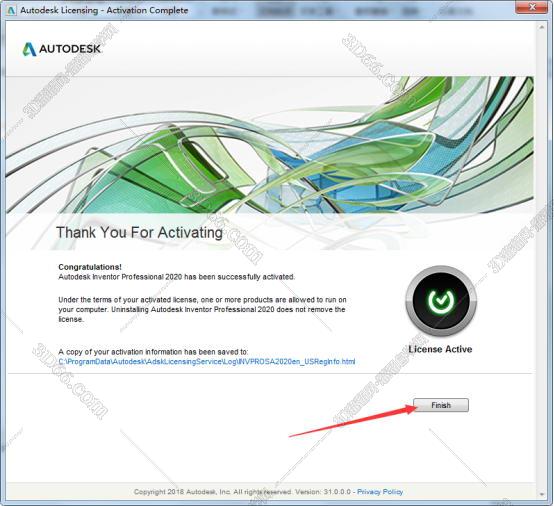Viewport: 554px width, 506px height.
Task: Click the AUTODESK wordmark text
Action: tap(70, 49)
